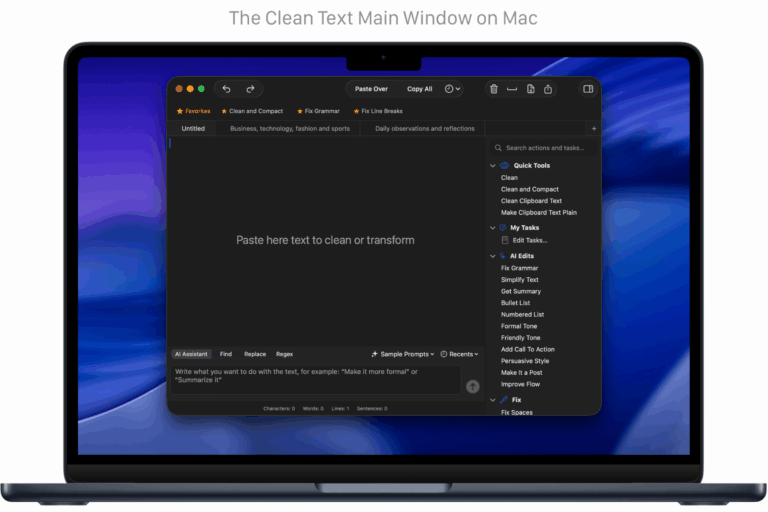
Task: Switch to the Regex tab
Action: click(284, 354)
